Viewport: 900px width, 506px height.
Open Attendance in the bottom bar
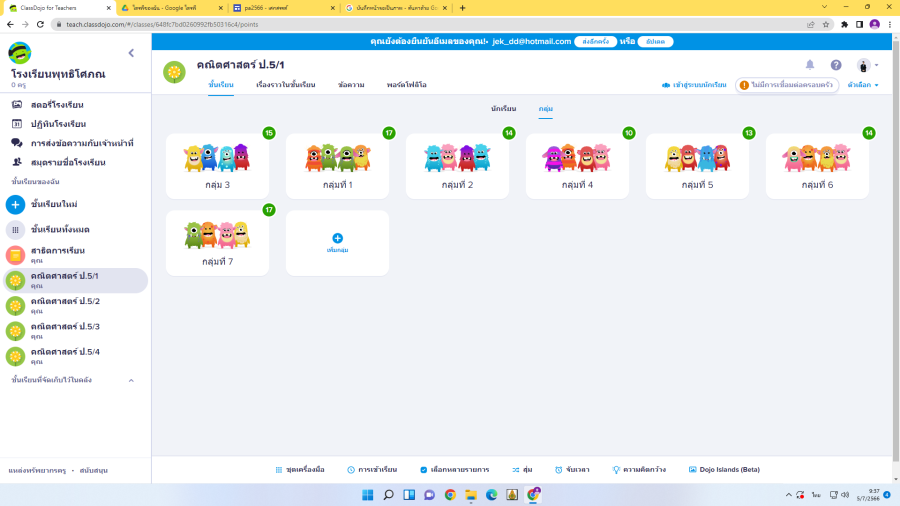(372, 469)
